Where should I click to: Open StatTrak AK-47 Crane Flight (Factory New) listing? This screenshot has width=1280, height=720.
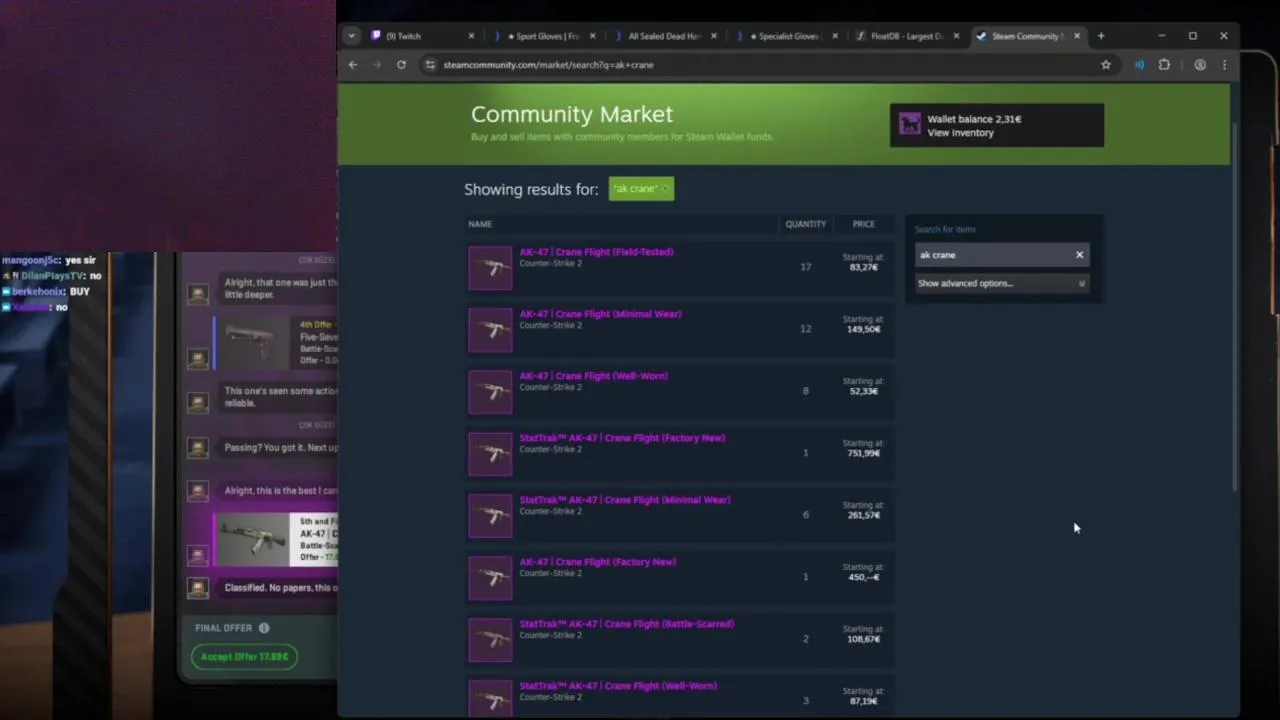coord(622,438)
